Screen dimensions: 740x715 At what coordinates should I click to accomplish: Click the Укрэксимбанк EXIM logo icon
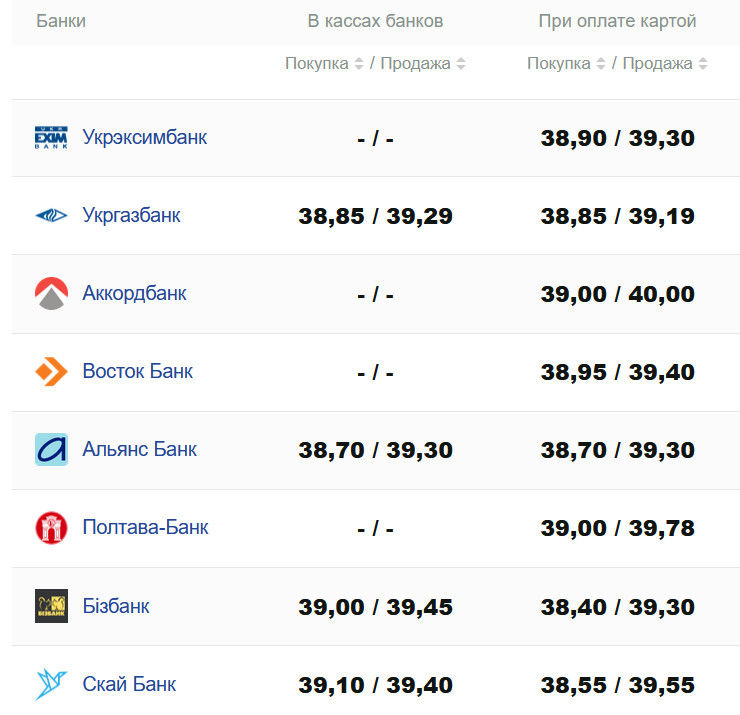click(51, 138)
